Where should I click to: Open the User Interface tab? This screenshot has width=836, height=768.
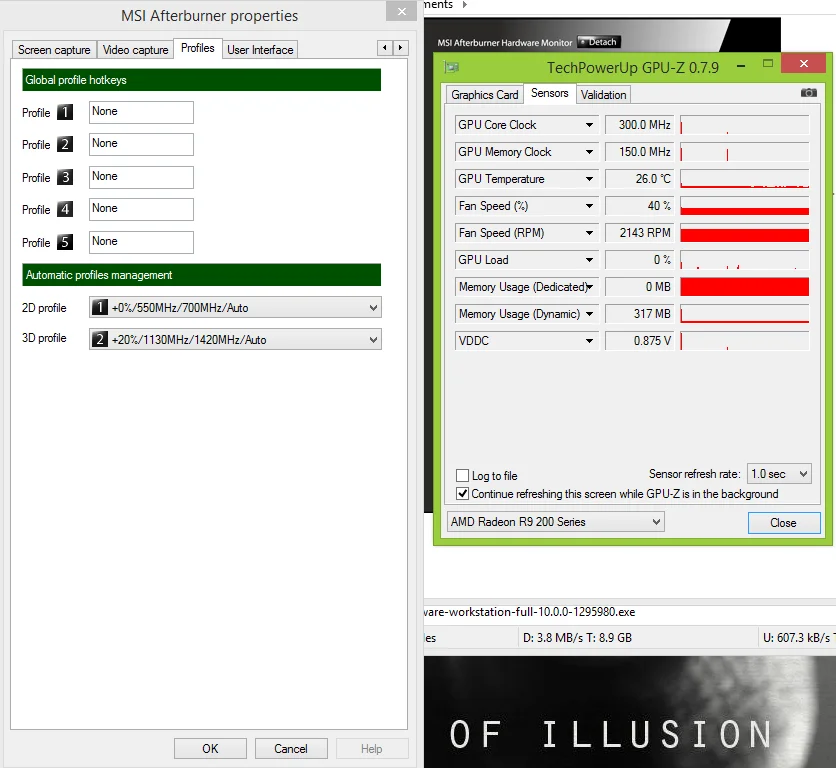pos(260,50)
